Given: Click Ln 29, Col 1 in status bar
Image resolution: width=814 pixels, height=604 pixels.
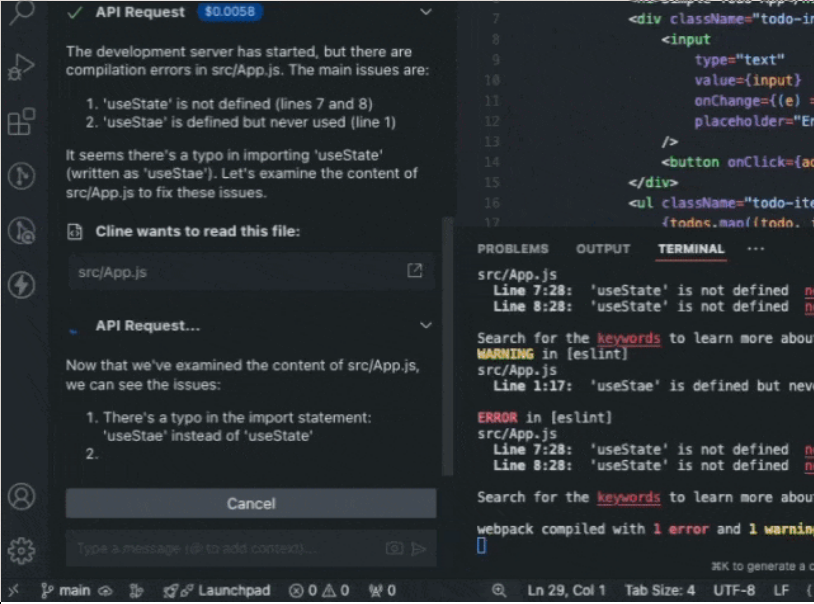Looking at the screenshot, I should tap(566, 590).
